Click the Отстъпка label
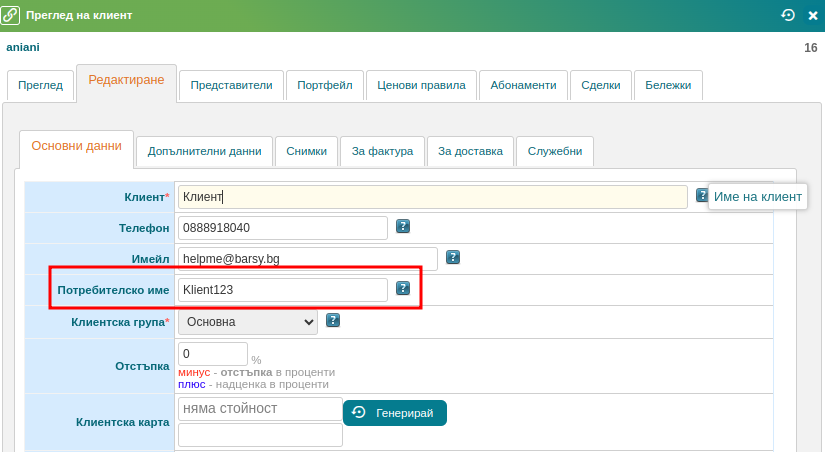The height and width of the screenshot is (452, 825). coord(142,366)
